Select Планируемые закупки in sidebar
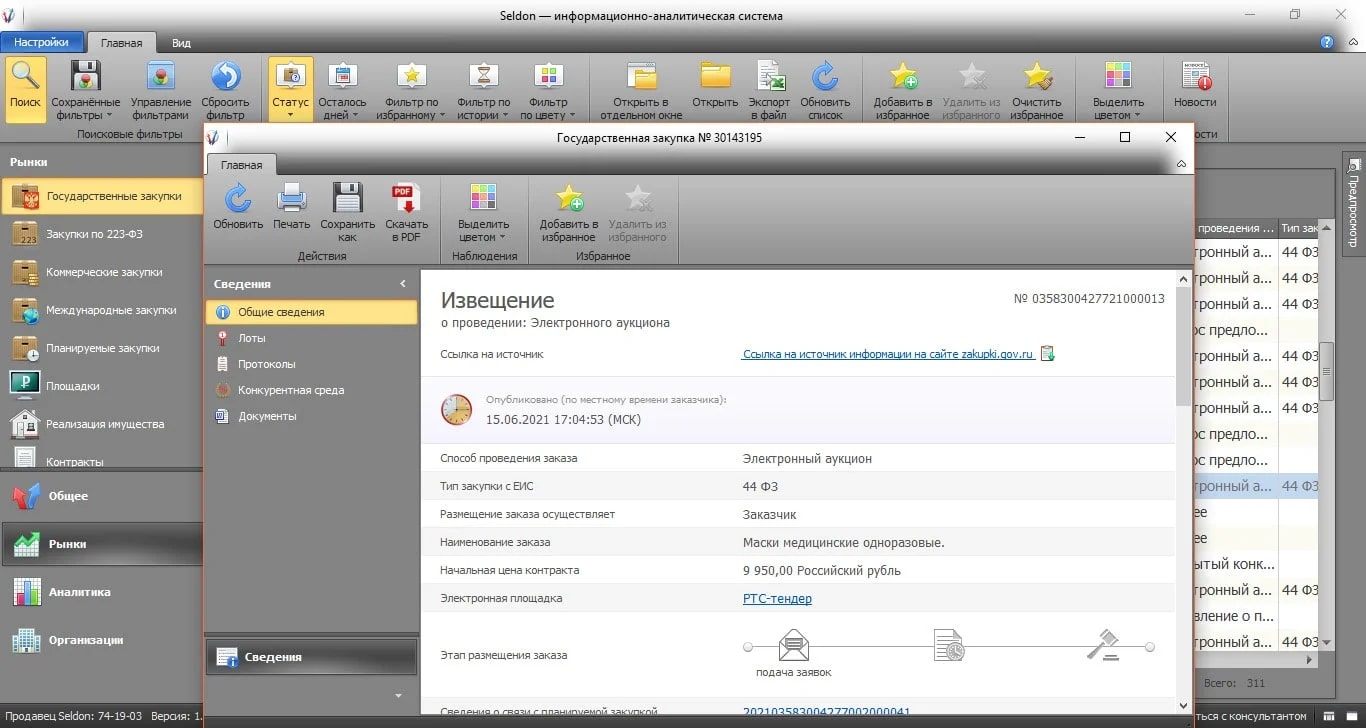The image size is (1366, 728). pyautogui.click(x=102, y=349)
